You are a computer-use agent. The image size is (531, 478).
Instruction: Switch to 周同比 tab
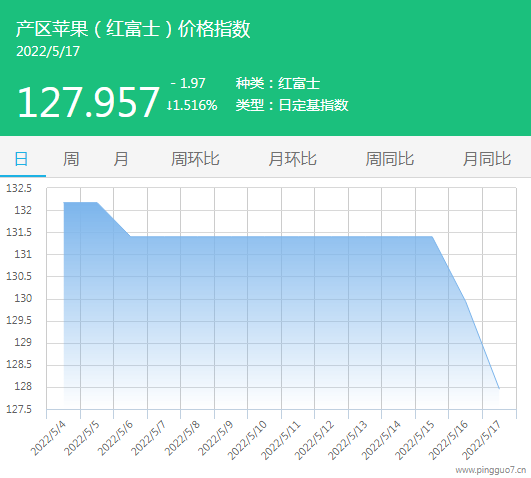(390, 159)
